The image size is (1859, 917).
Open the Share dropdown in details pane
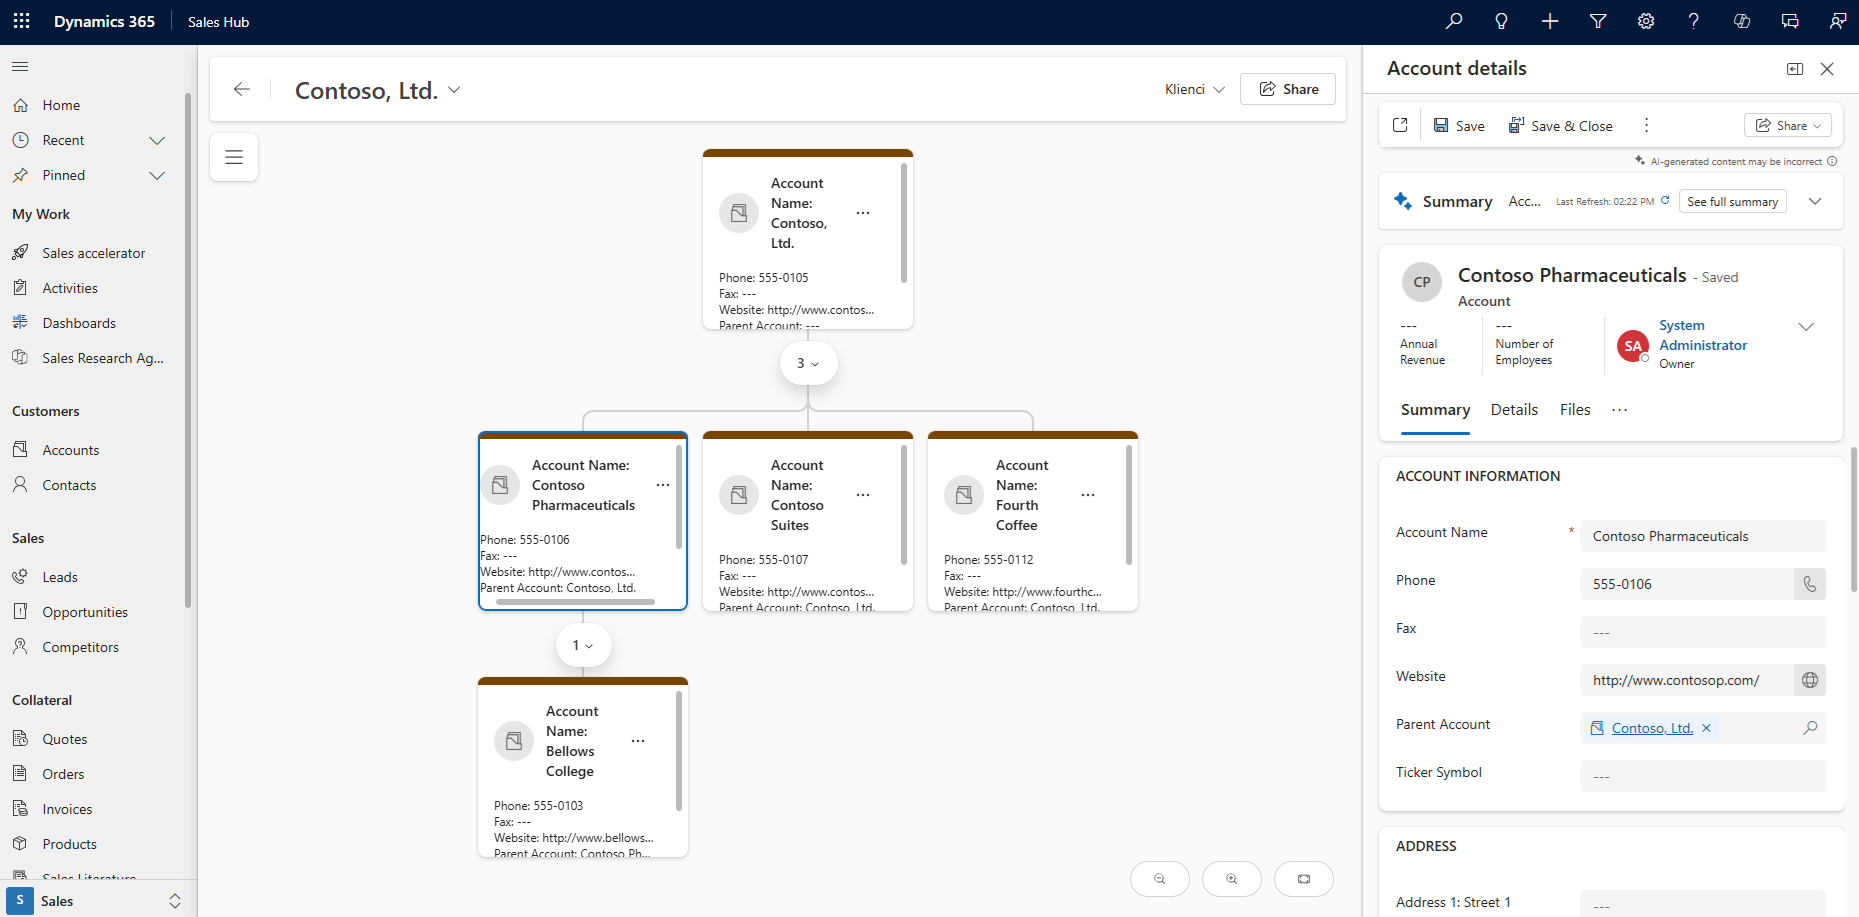tap(1788, 125)
